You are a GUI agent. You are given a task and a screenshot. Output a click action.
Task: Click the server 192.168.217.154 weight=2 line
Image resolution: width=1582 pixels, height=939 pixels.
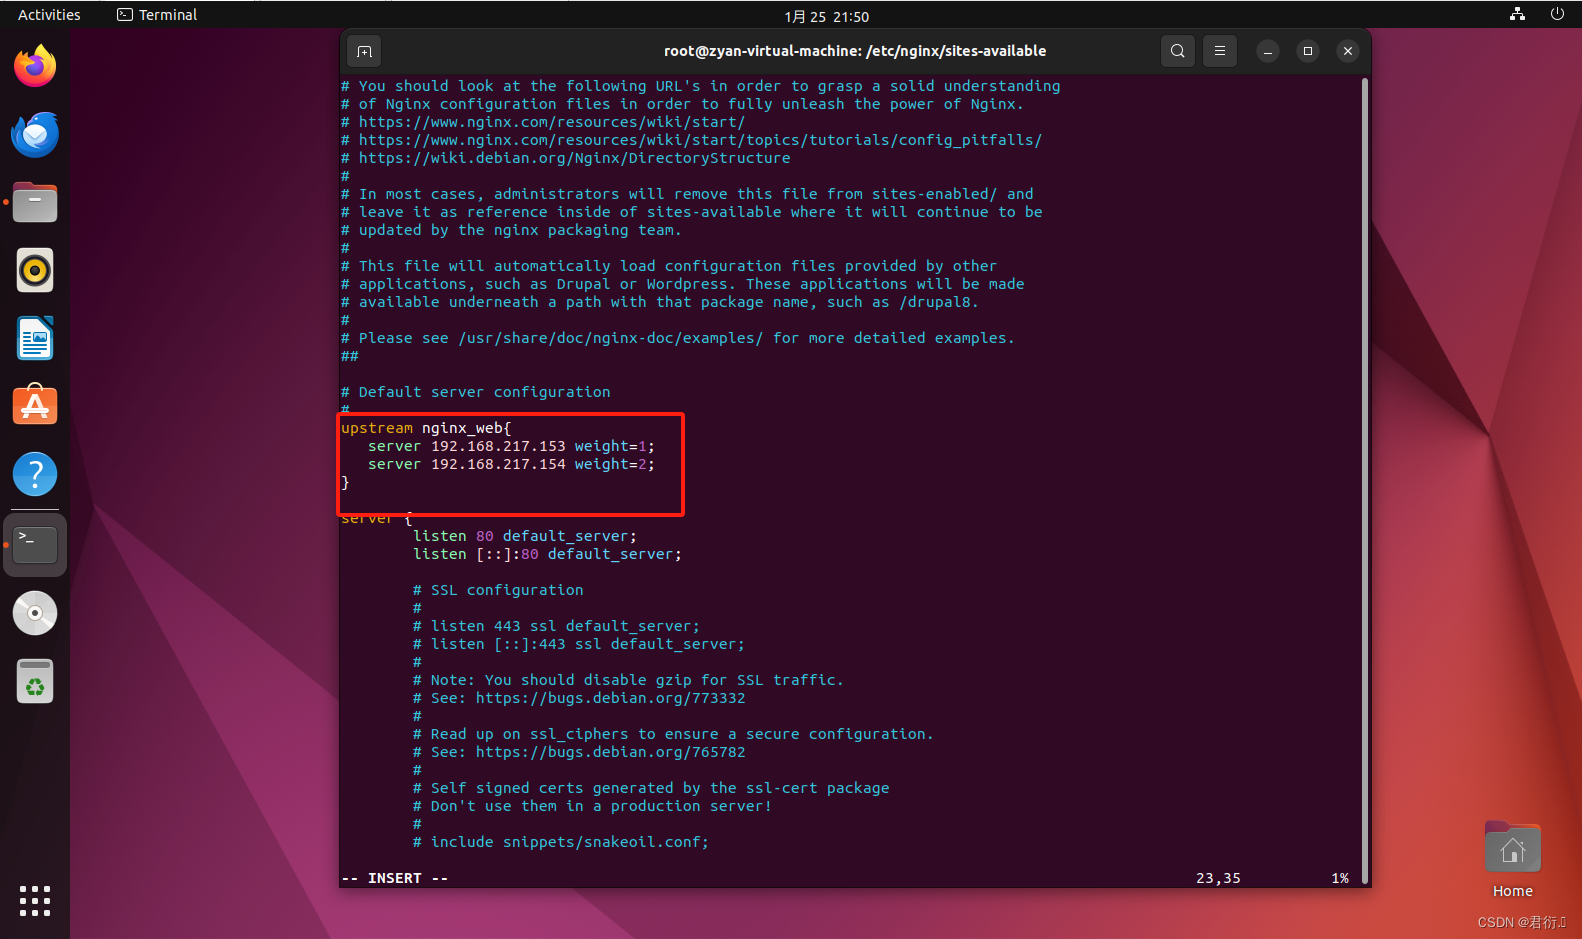click(511, 464)
